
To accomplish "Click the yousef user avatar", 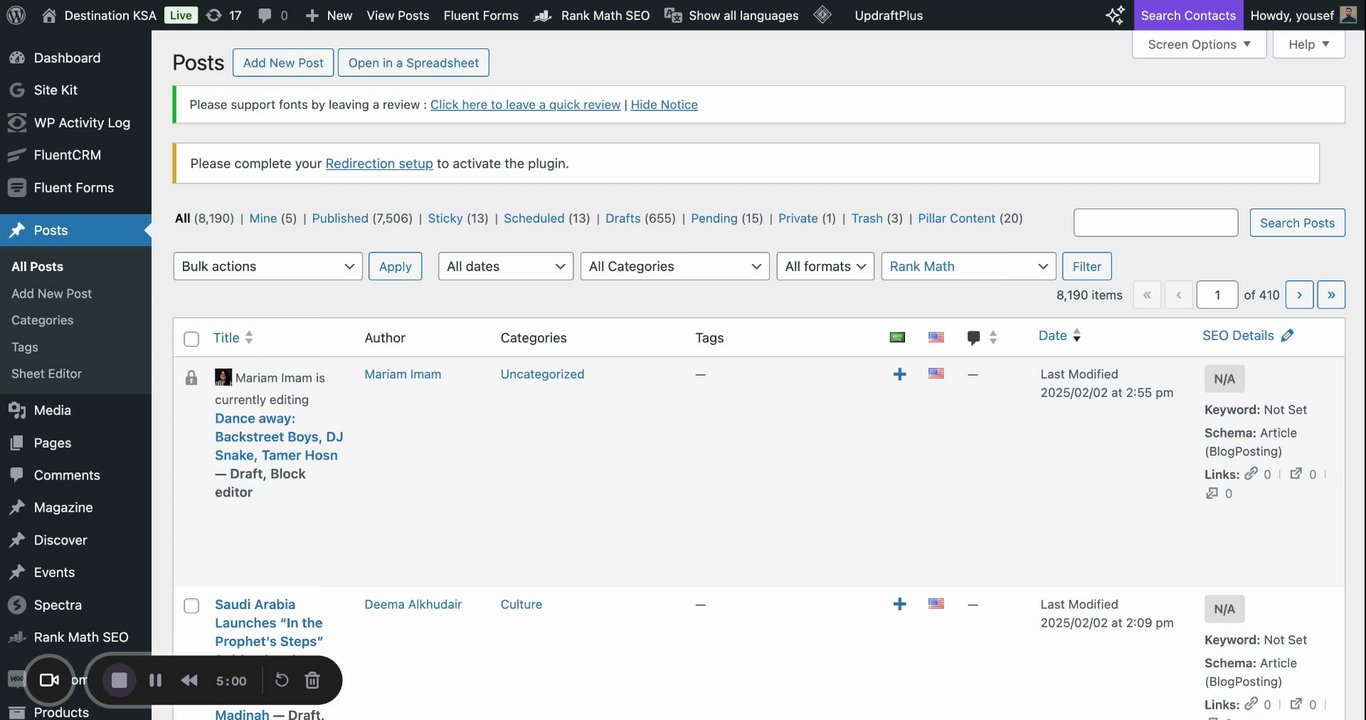I will (1349, 15).
